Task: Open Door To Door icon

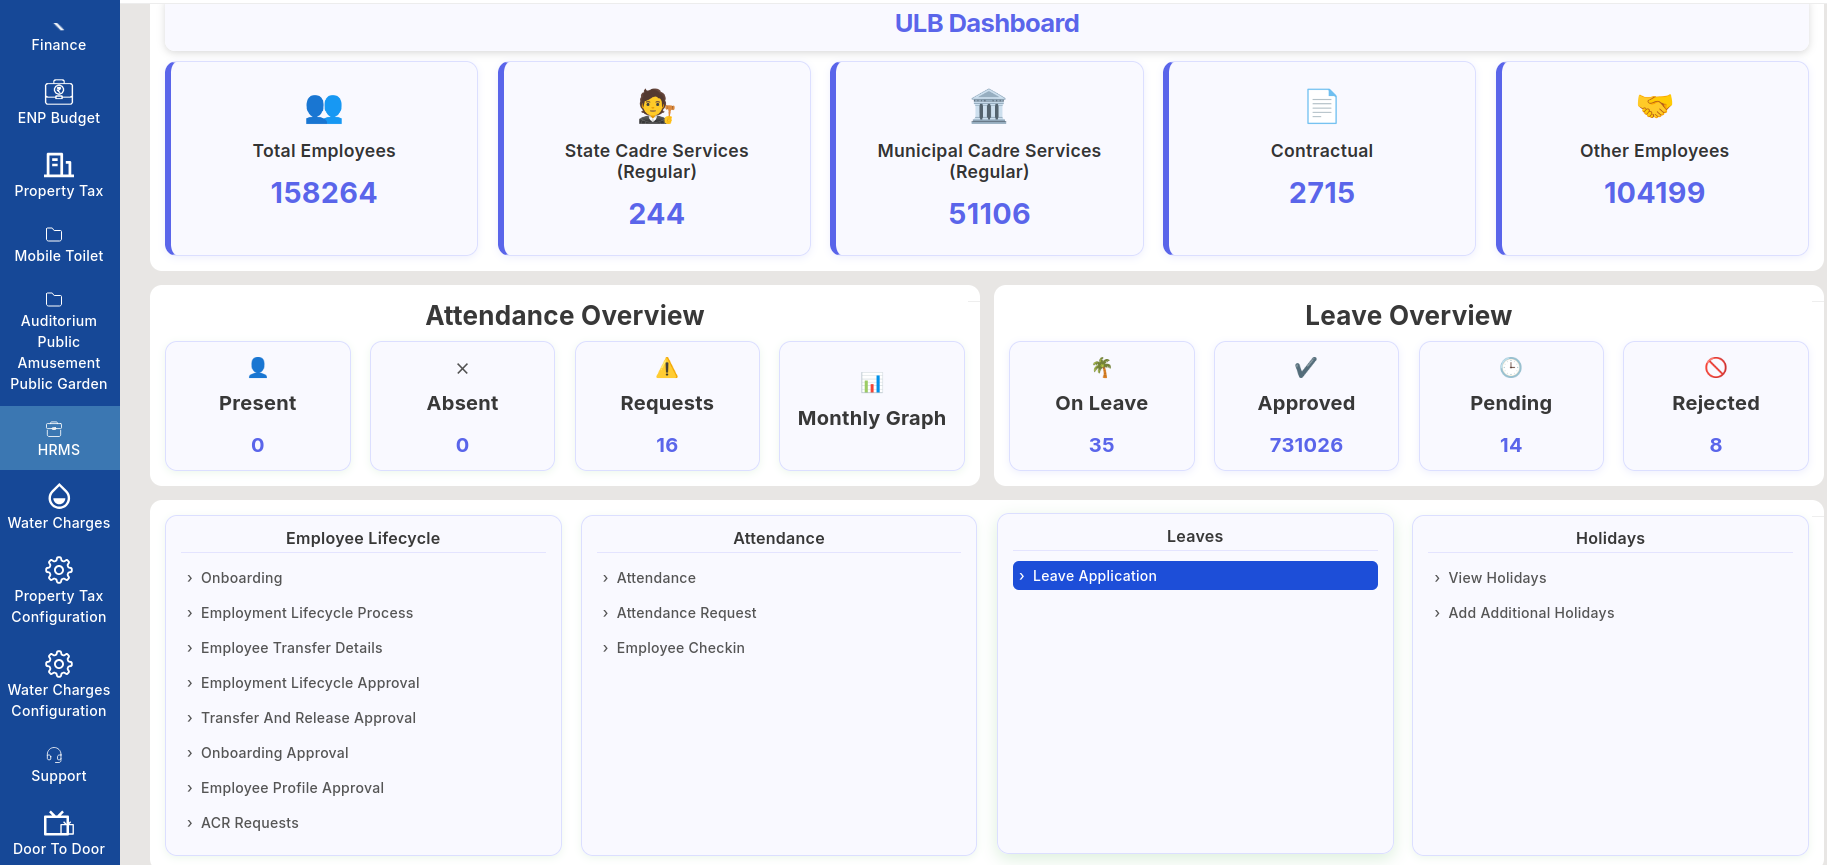Action: pyautogui.click(x=59, y=823)
